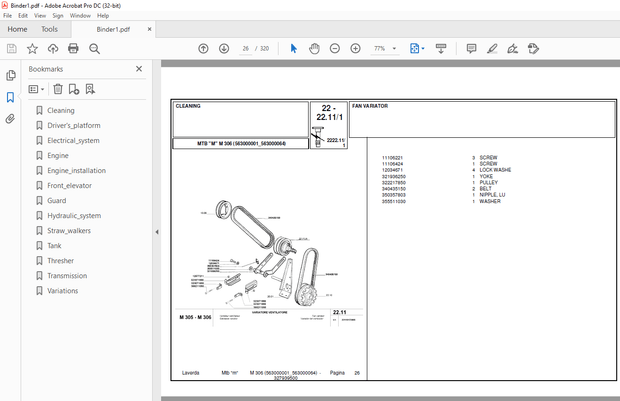Open the find text search tool
The image size is (620, 401).
94,49
